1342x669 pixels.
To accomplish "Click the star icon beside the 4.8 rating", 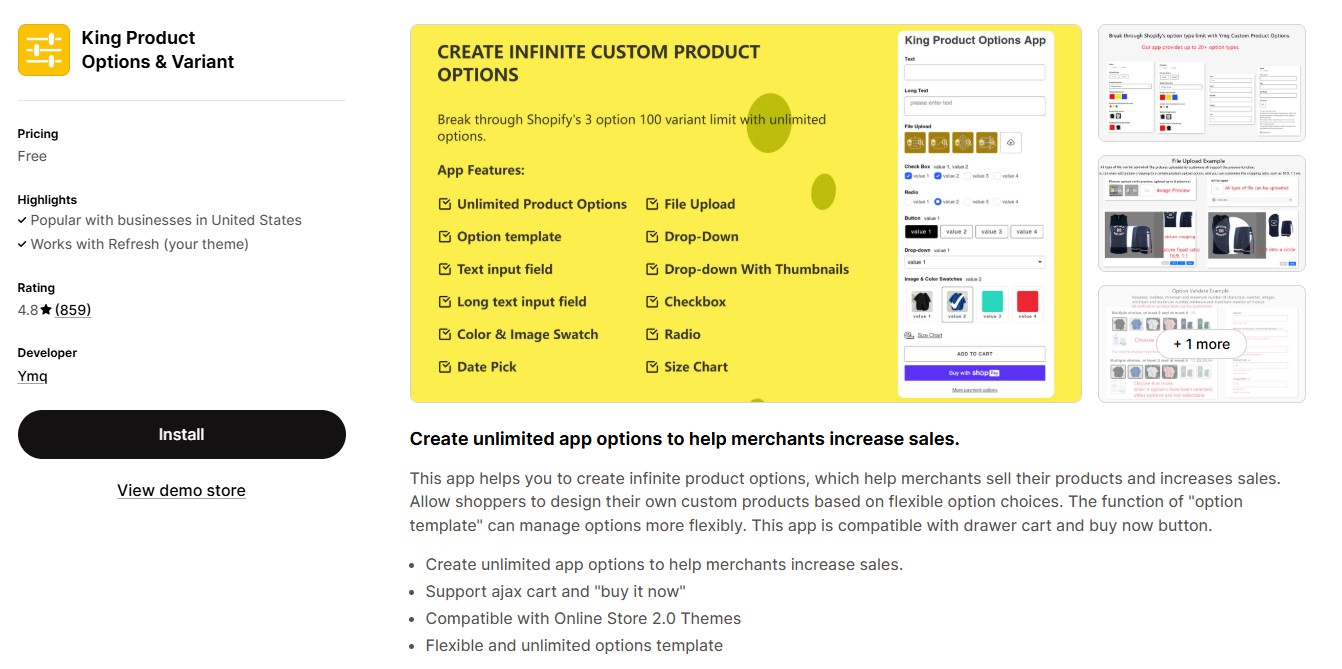I will tap(46, 310).
